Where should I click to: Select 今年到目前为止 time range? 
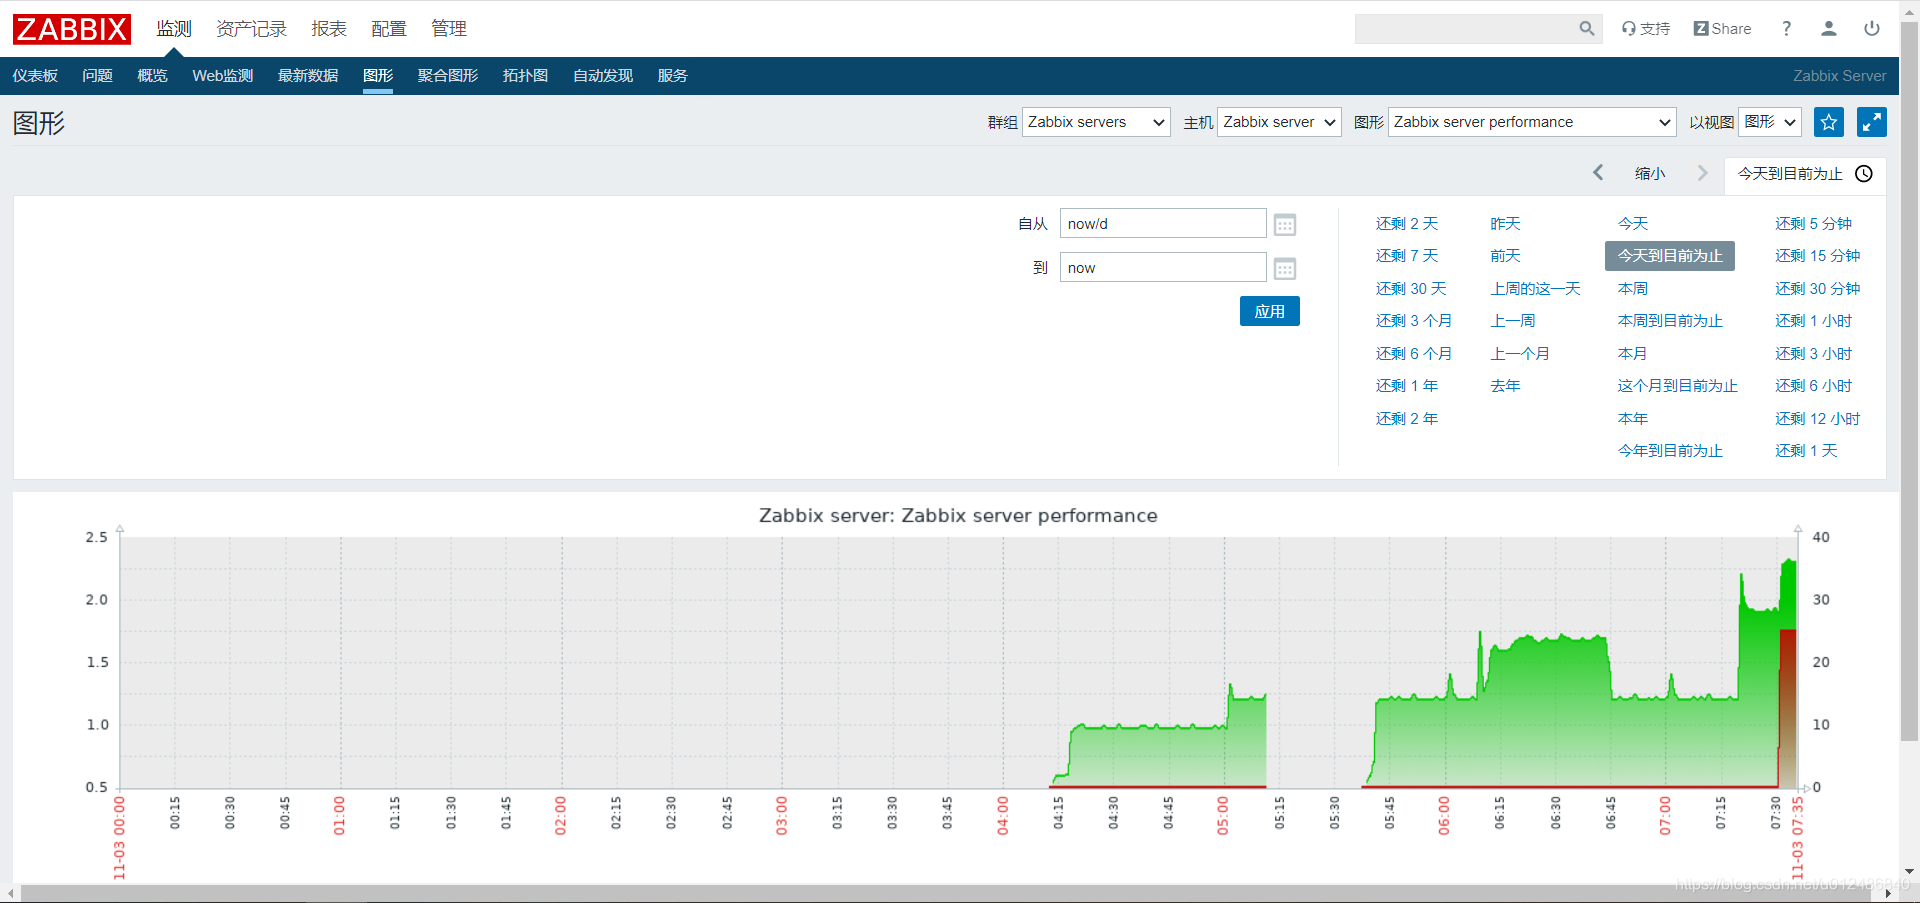point(1670,451)
